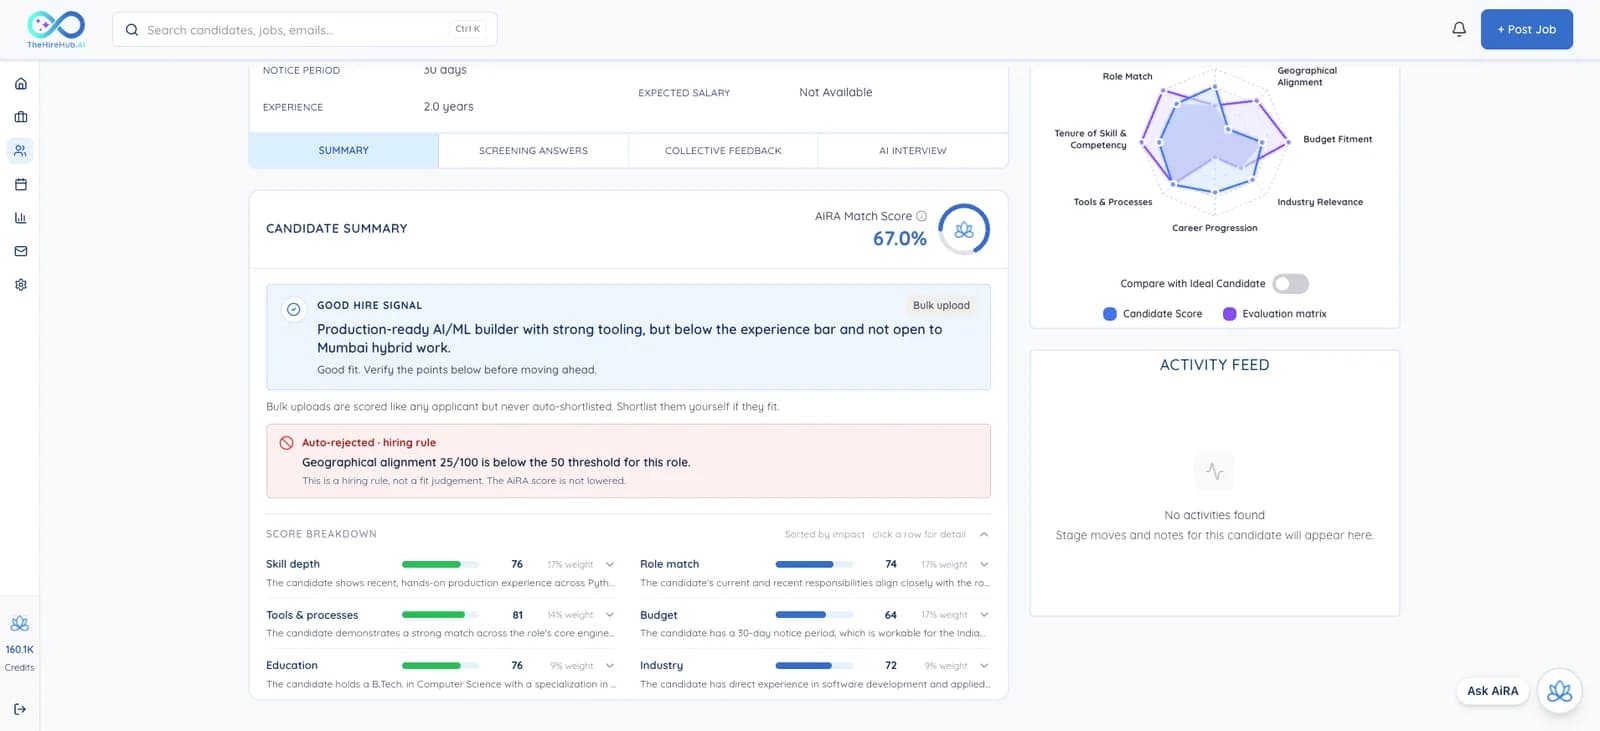Click the AiRA Match Score info icon

coord(921,216)
